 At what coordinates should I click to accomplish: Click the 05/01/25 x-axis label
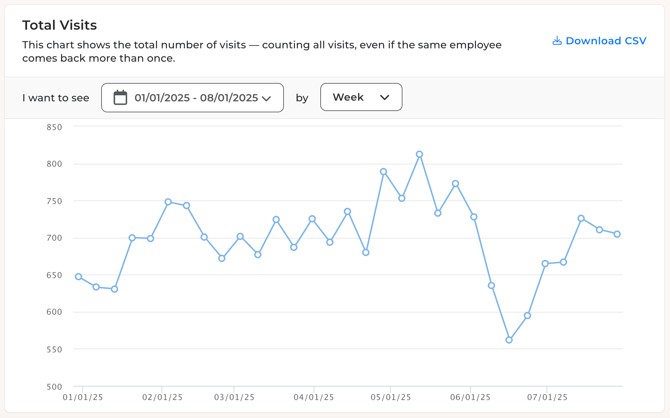pos(391,397)
